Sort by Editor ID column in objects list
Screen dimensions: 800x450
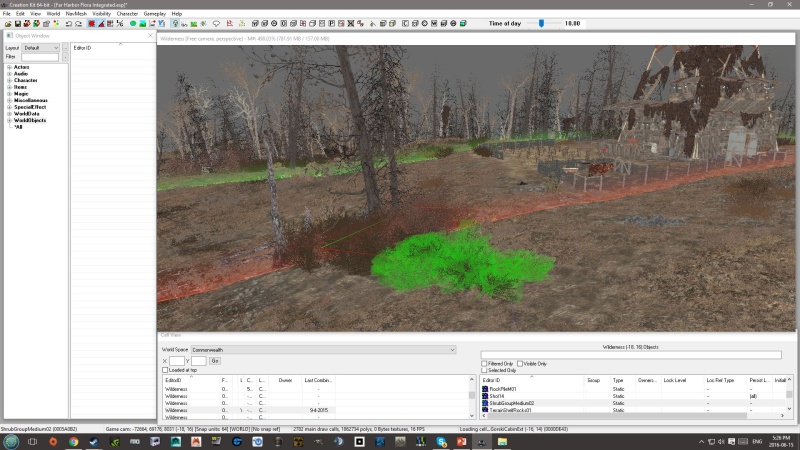(532, 380)
